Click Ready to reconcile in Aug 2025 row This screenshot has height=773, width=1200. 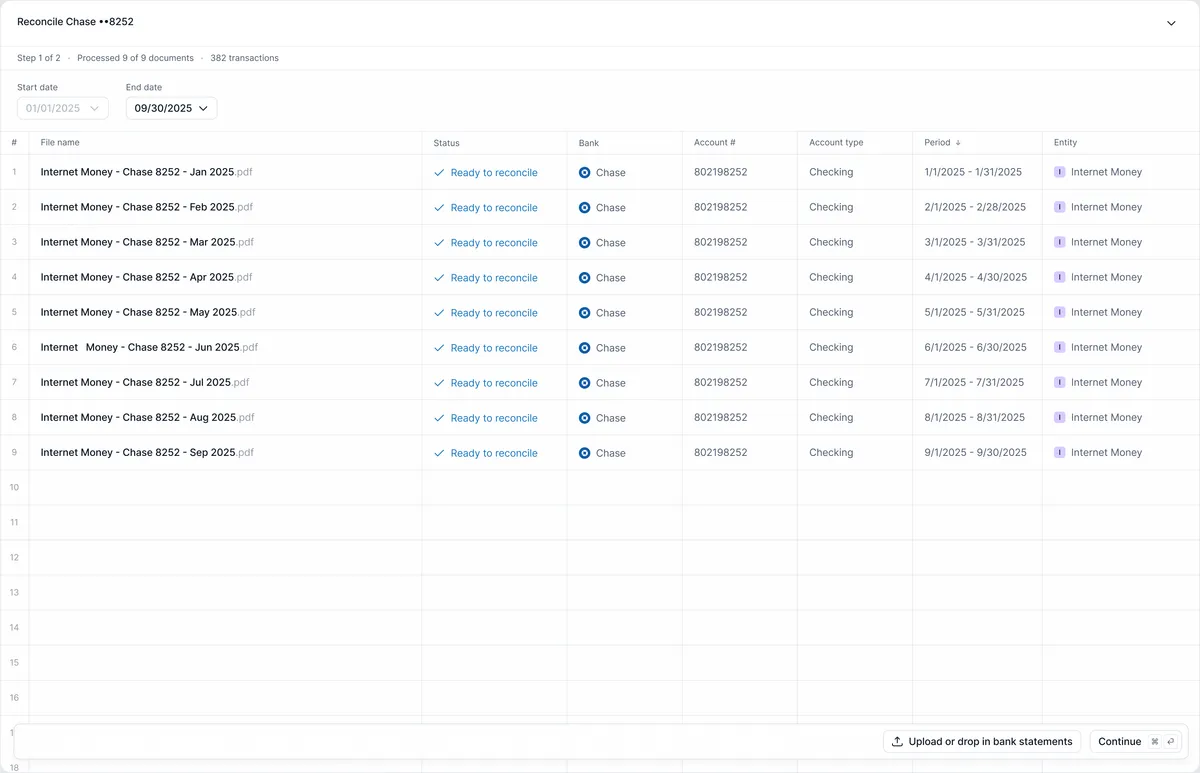click(x=494, y=418)
